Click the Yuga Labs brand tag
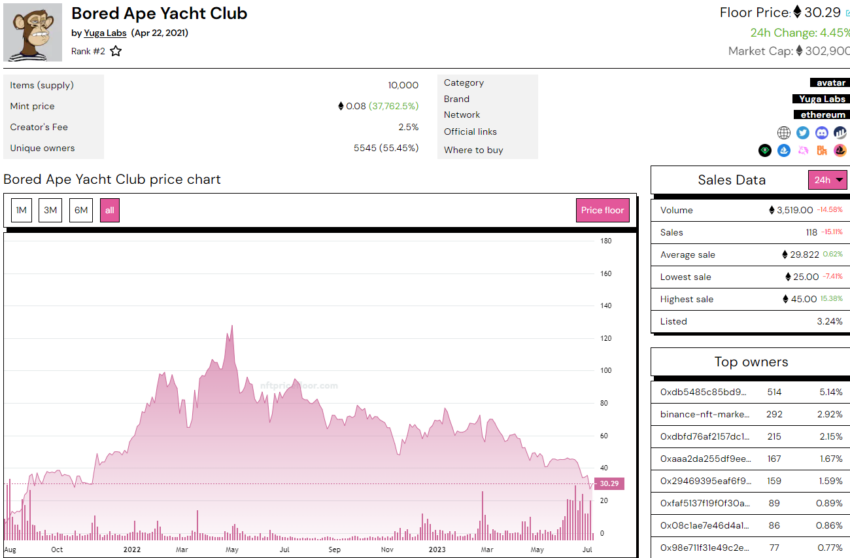Viewport: 850px width, 558px height. [821, 99]
